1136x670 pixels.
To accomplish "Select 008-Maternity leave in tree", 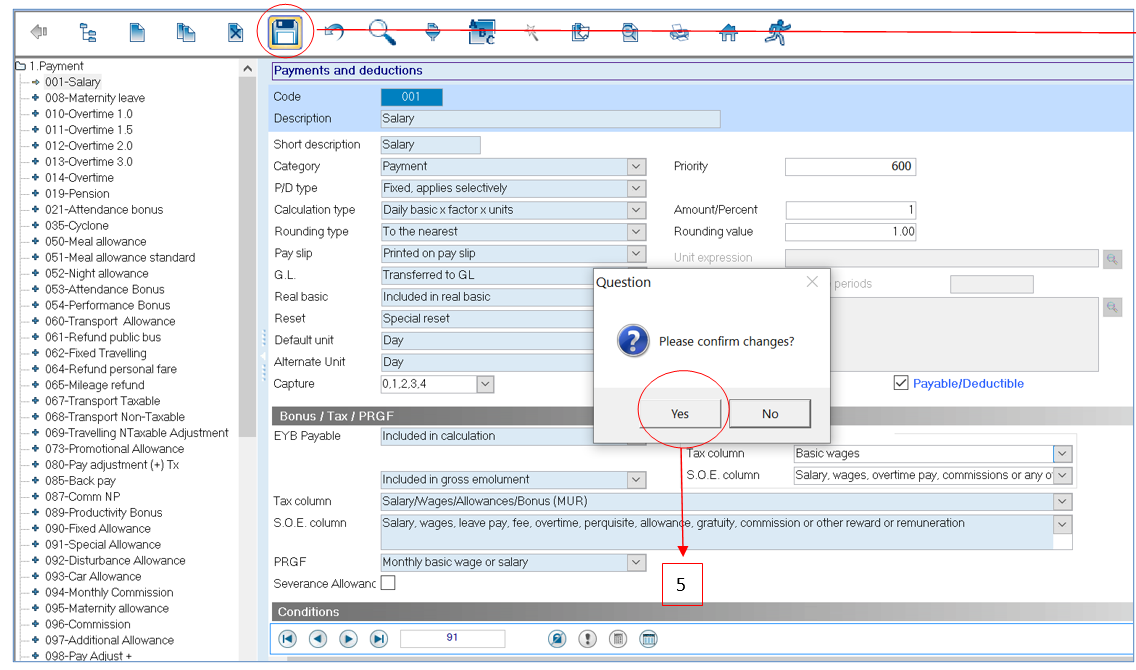I will click(x=95, y=98).
